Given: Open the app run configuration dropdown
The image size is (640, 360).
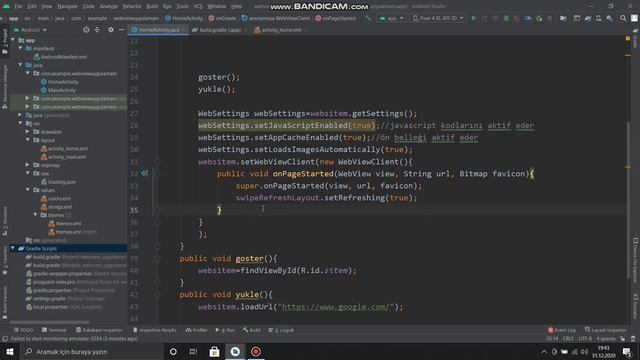Looking at the screenshot, I should (x=391, y=18).
